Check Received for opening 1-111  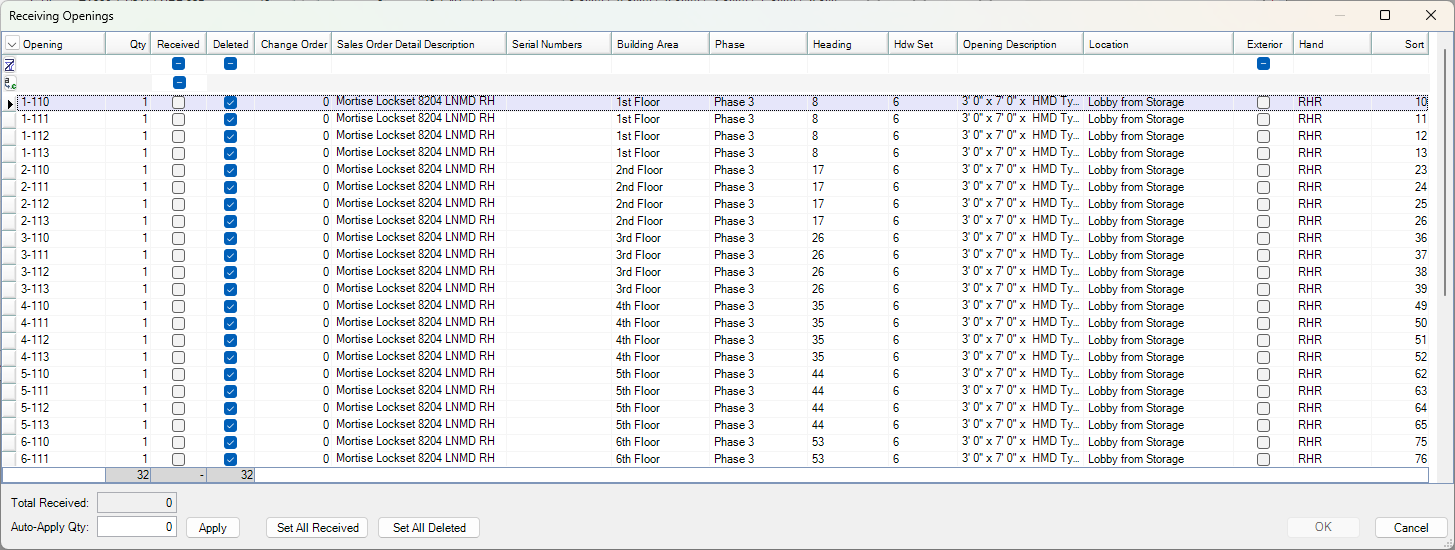tap(178, 119)
